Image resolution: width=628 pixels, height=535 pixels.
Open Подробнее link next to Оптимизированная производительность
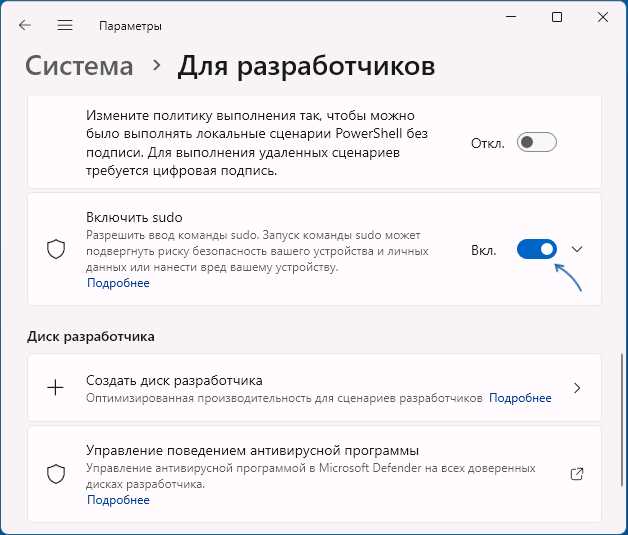coord(520,398)
